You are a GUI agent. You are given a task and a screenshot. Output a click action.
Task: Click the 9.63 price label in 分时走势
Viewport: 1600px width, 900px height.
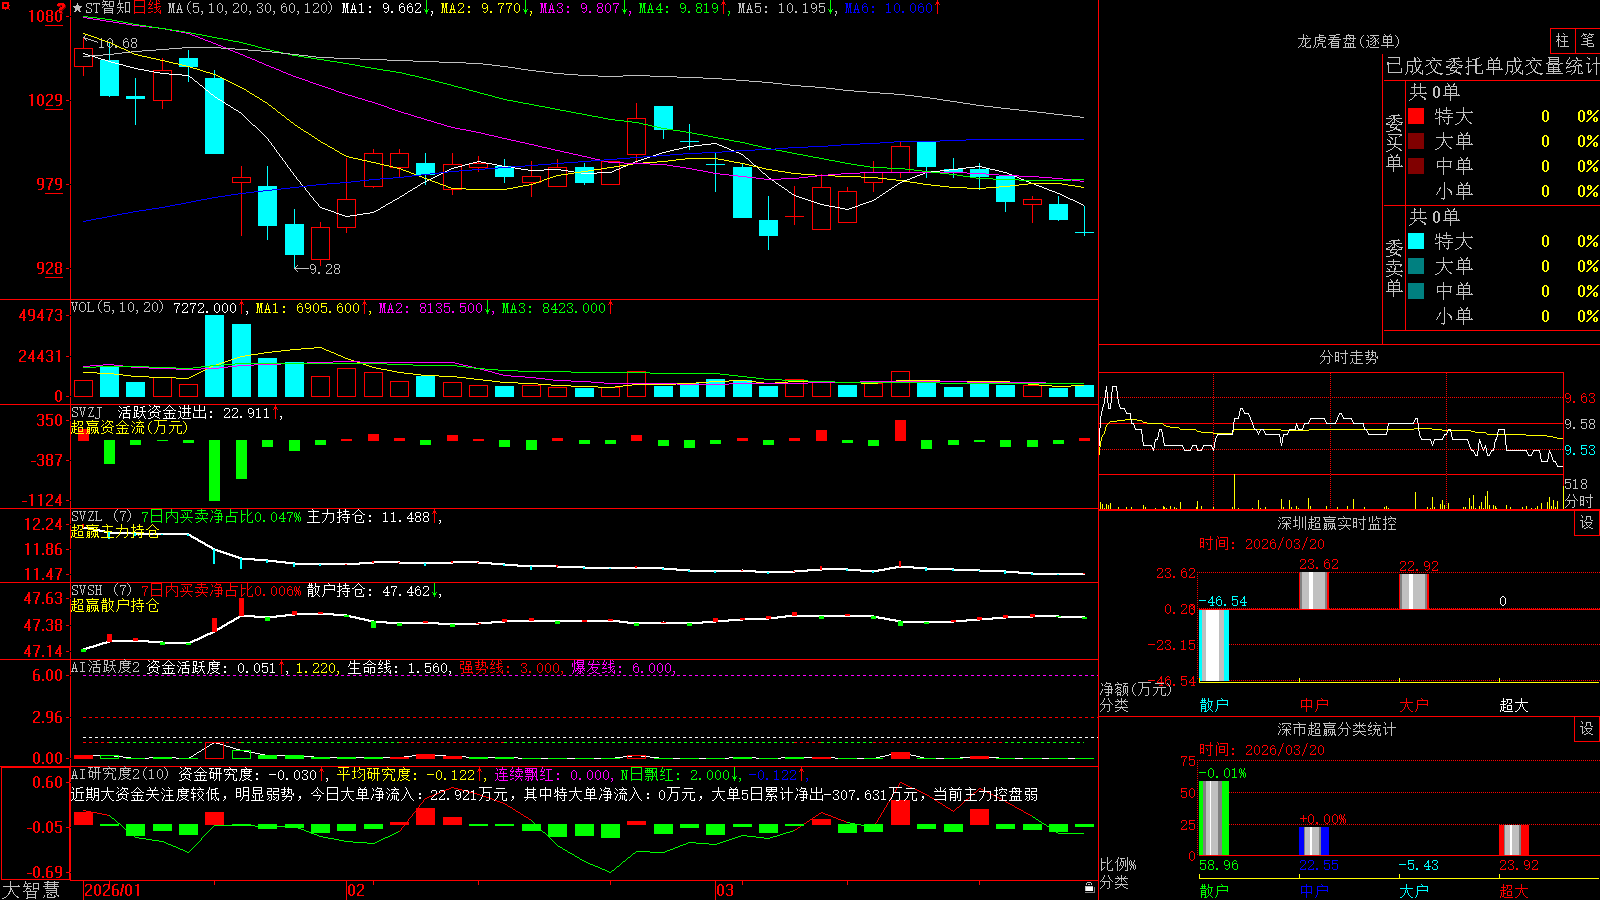click(x=1580, y=398)
